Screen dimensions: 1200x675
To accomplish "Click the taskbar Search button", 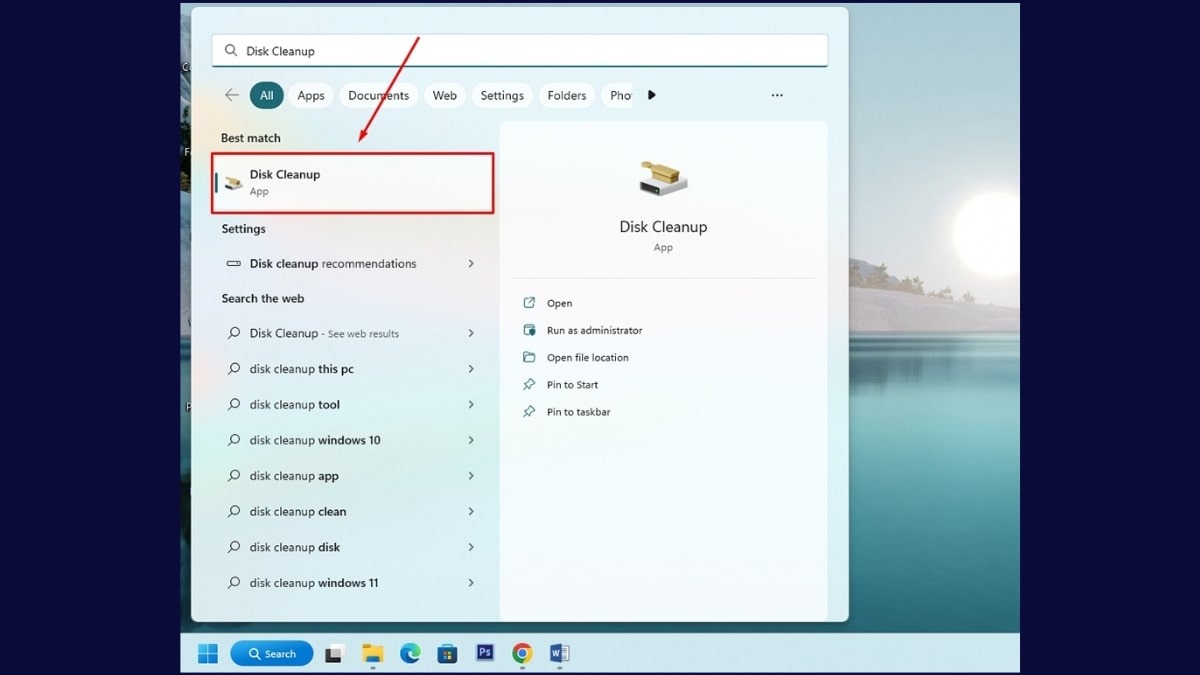I will coord(272,653).
